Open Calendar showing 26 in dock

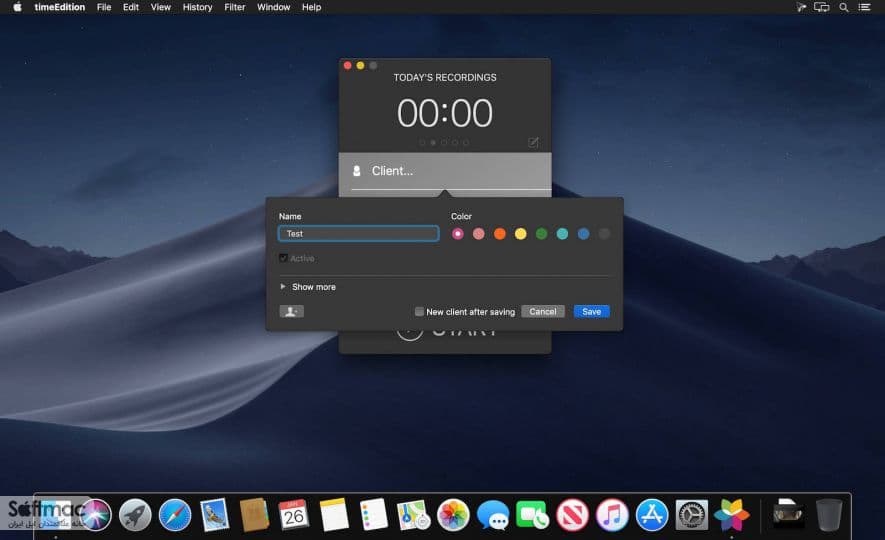(293, 515)
